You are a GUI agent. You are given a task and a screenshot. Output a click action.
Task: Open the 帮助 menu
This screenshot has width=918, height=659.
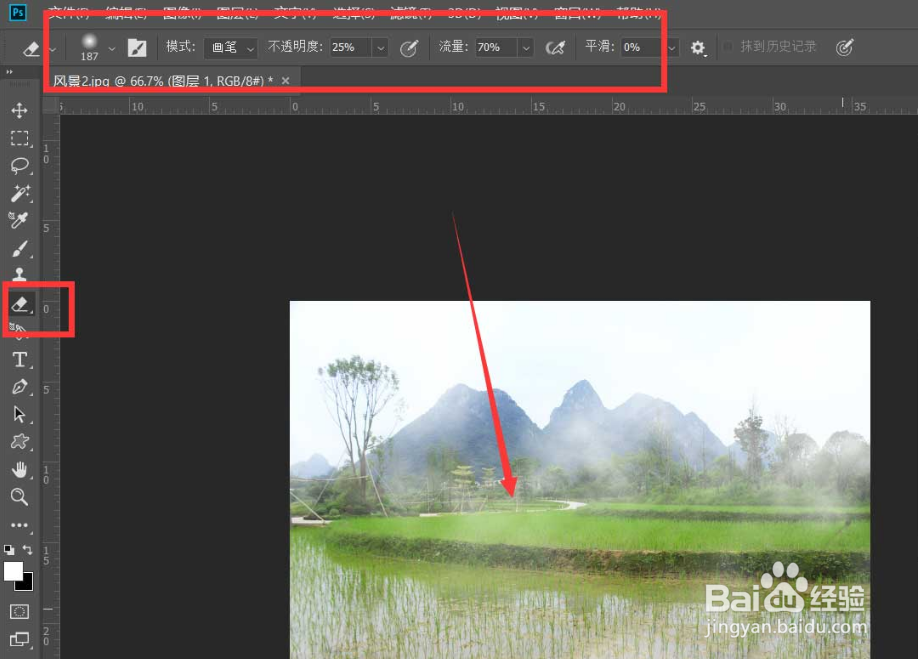pos(639,13)
